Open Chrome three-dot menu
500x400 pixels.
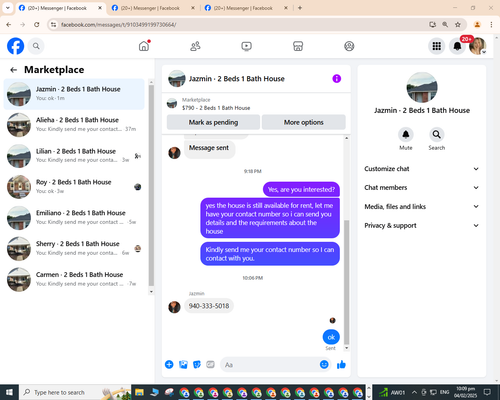pyautogui.click(x=491, y=24)
